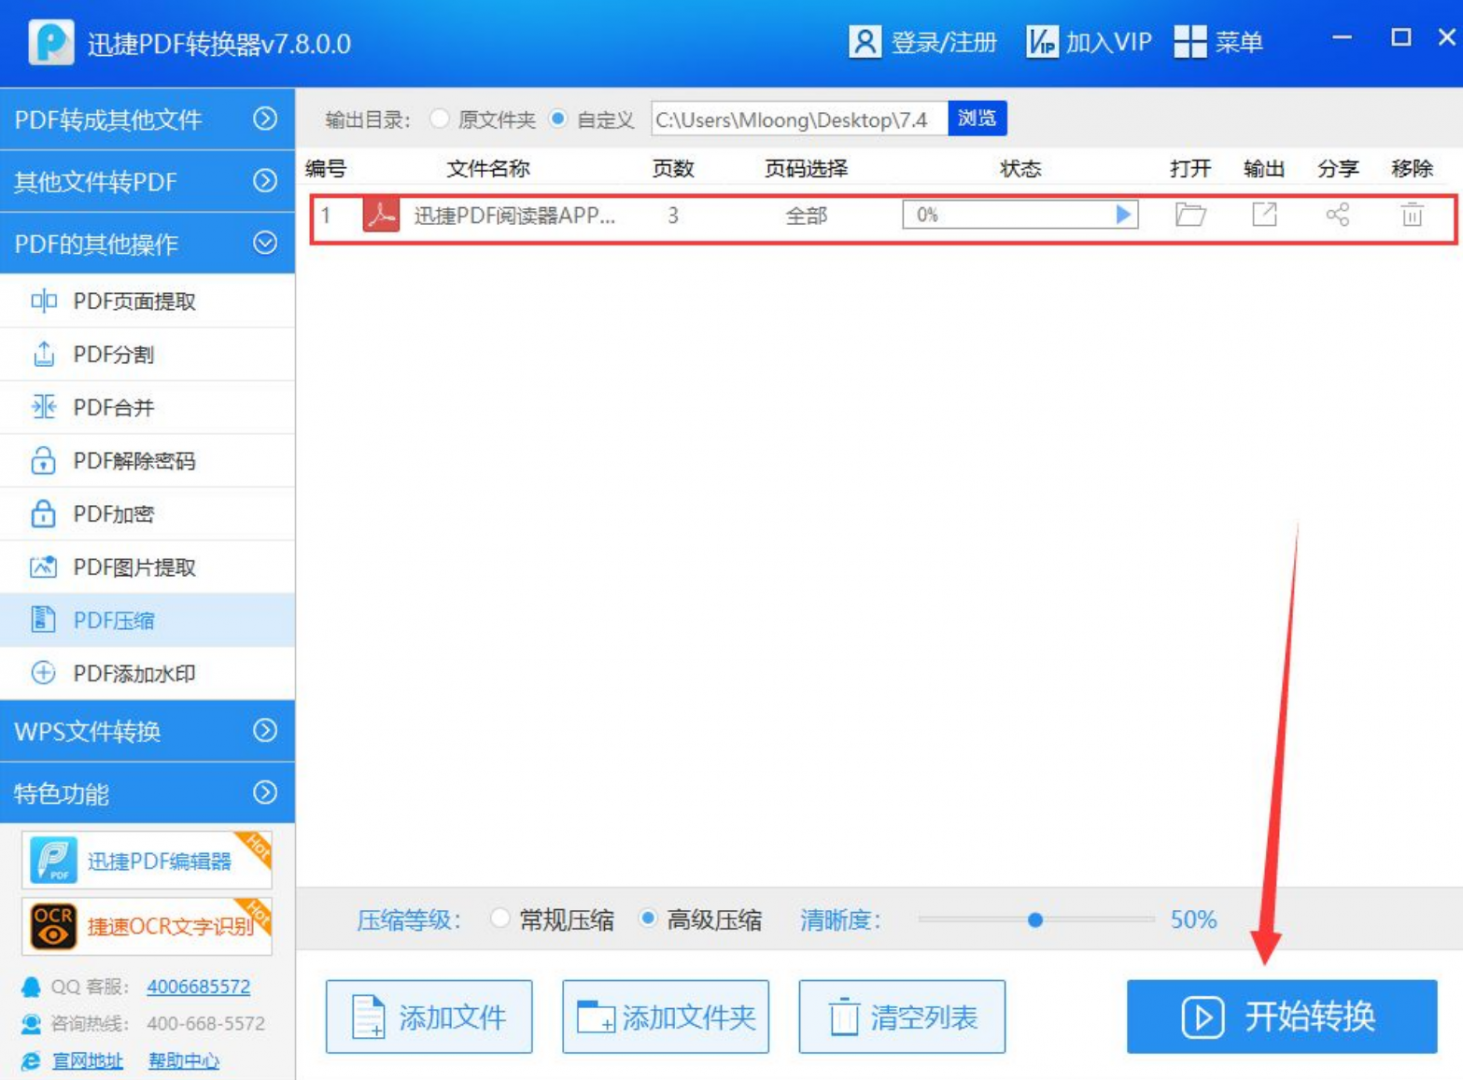Click the PDF压缩 document icon
This screenshot has height=1080, width=1463.
43,620
